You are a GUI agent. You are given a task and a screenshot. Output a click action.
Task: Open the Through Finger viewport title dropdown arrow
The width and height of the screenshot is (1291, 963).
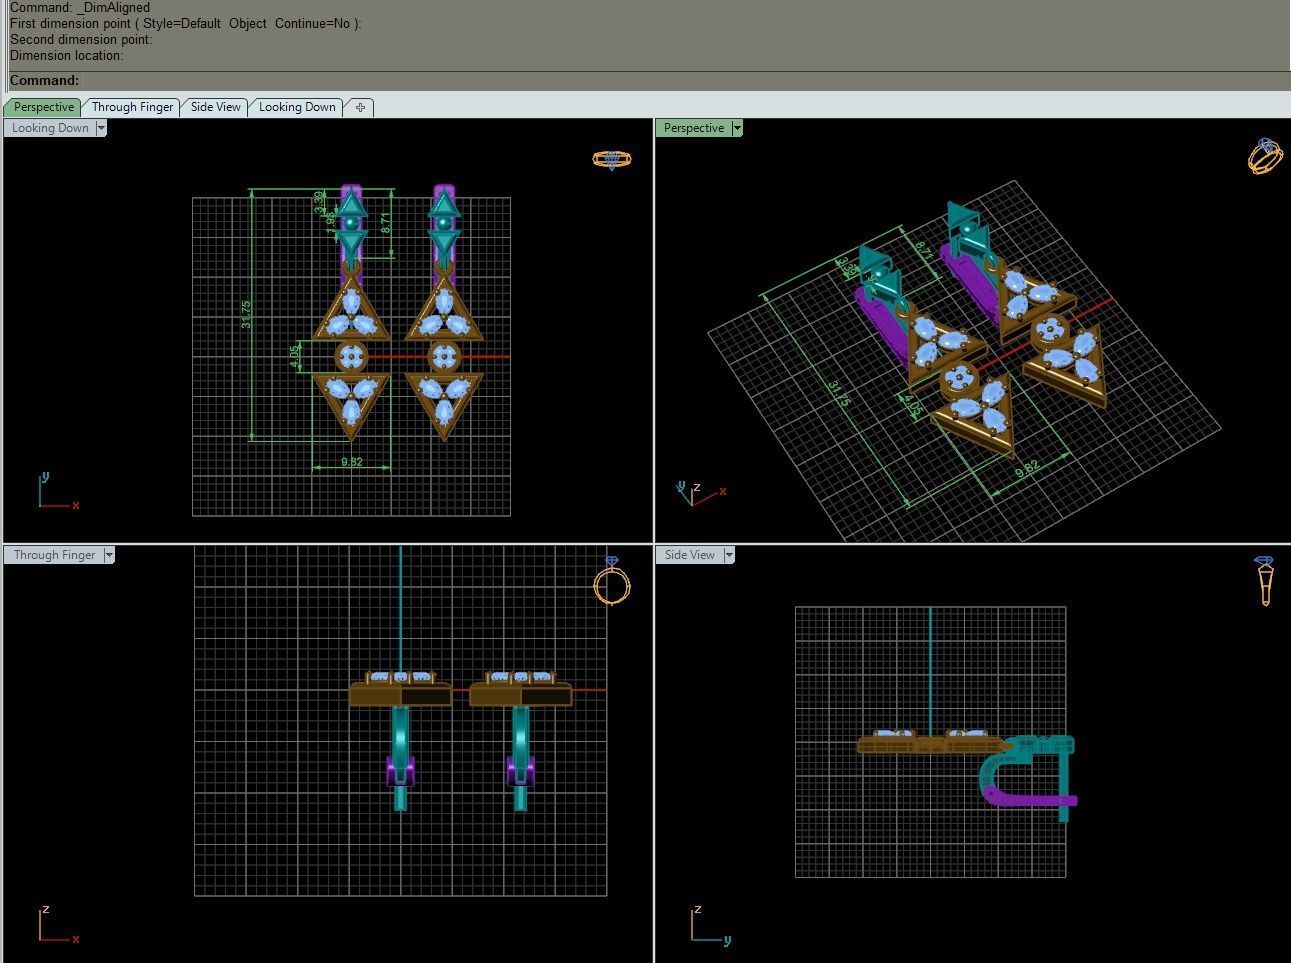tap(109, 555)
